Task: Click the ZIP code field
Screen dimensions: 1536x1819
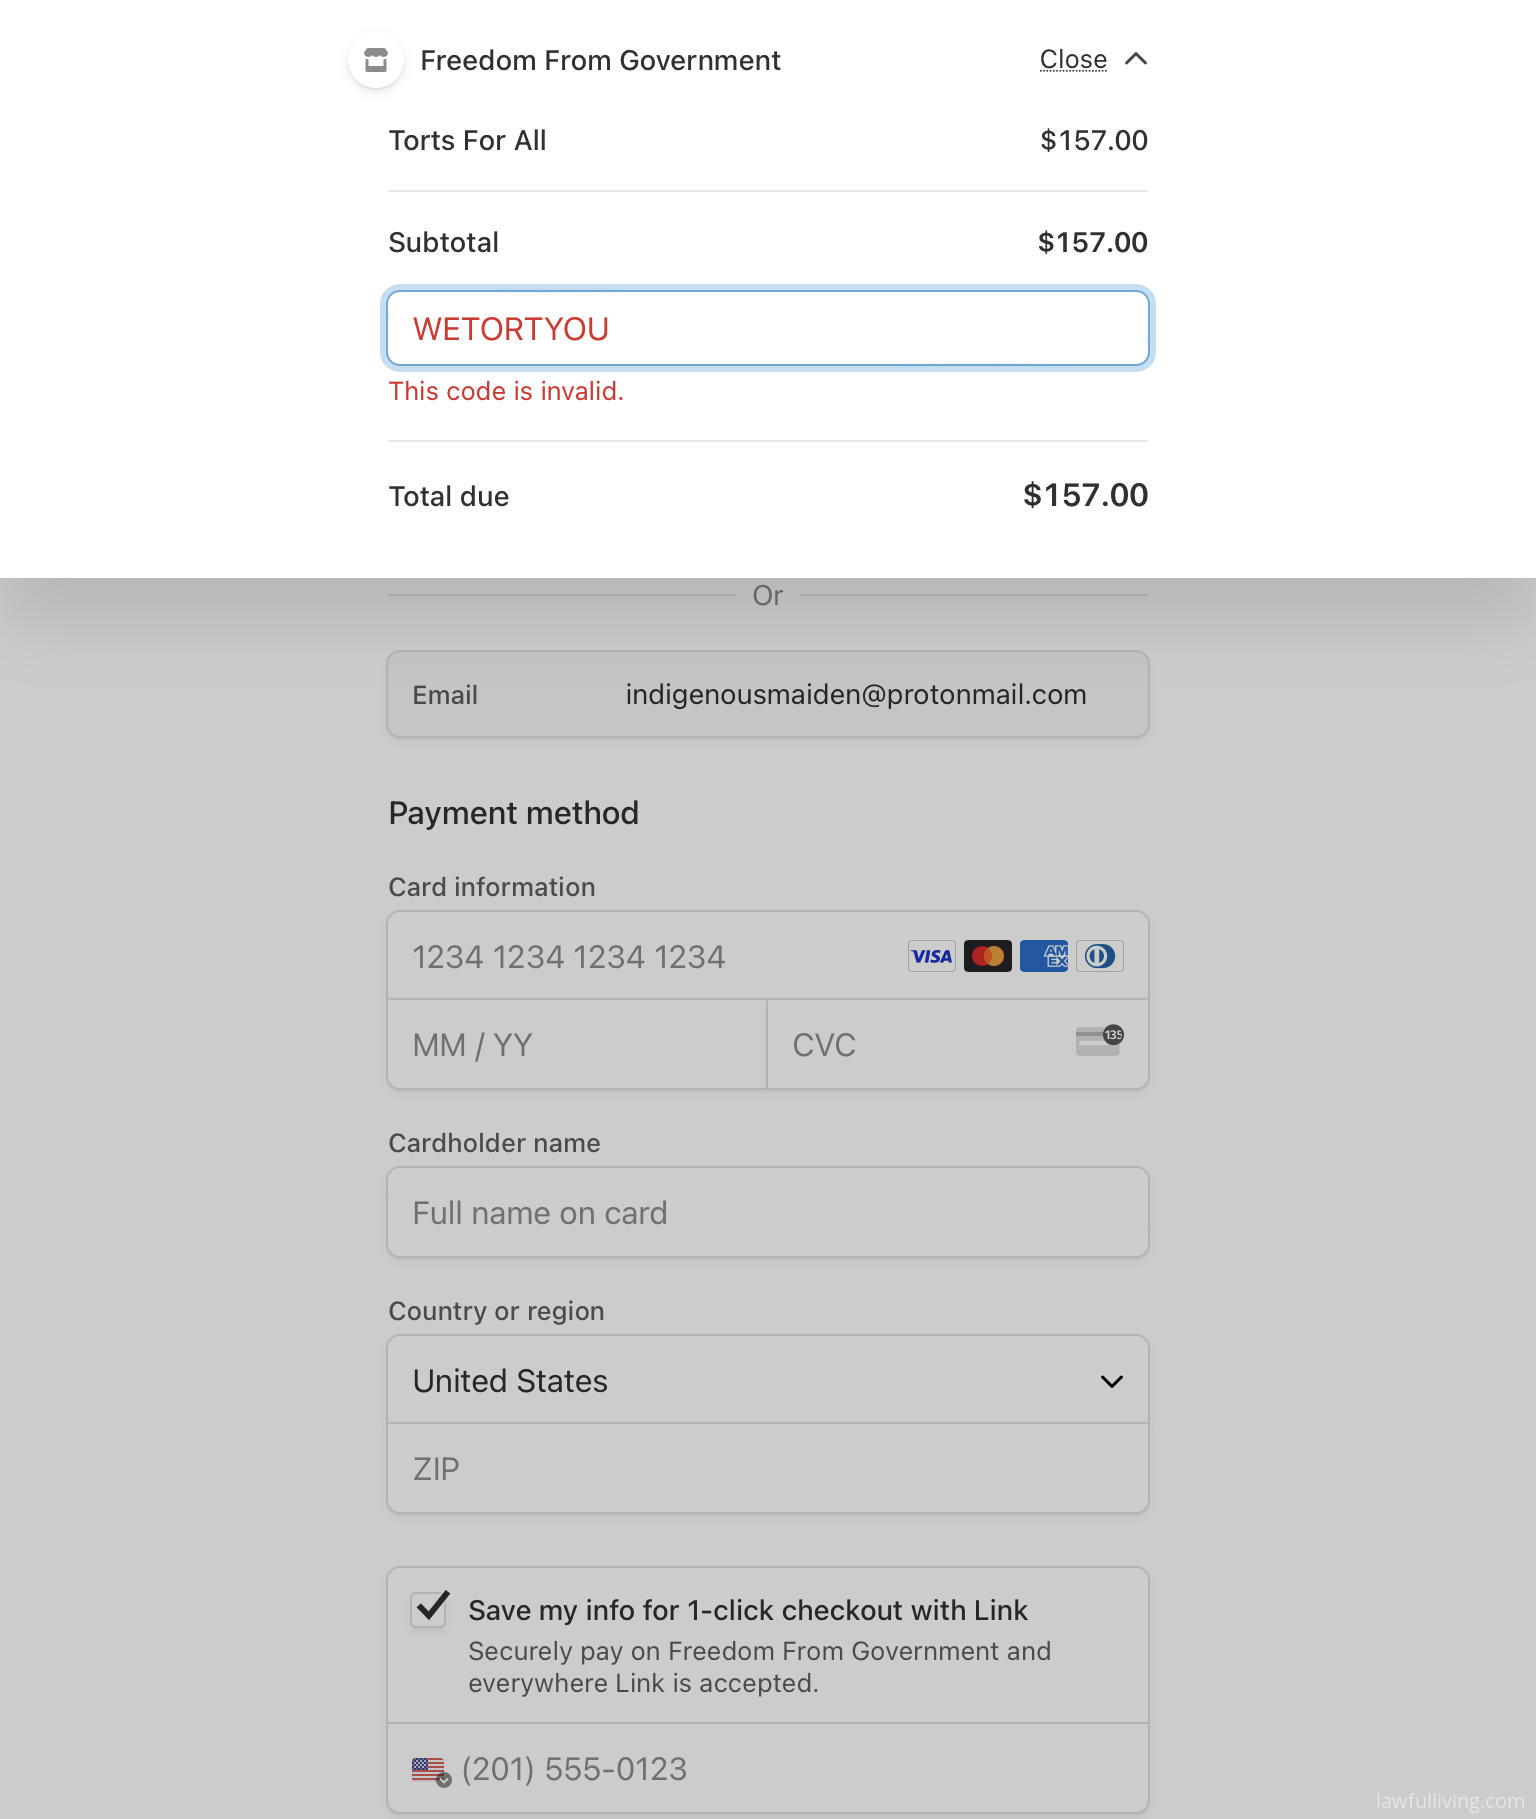Action: pyautogui.click(x=768, y=1469)
